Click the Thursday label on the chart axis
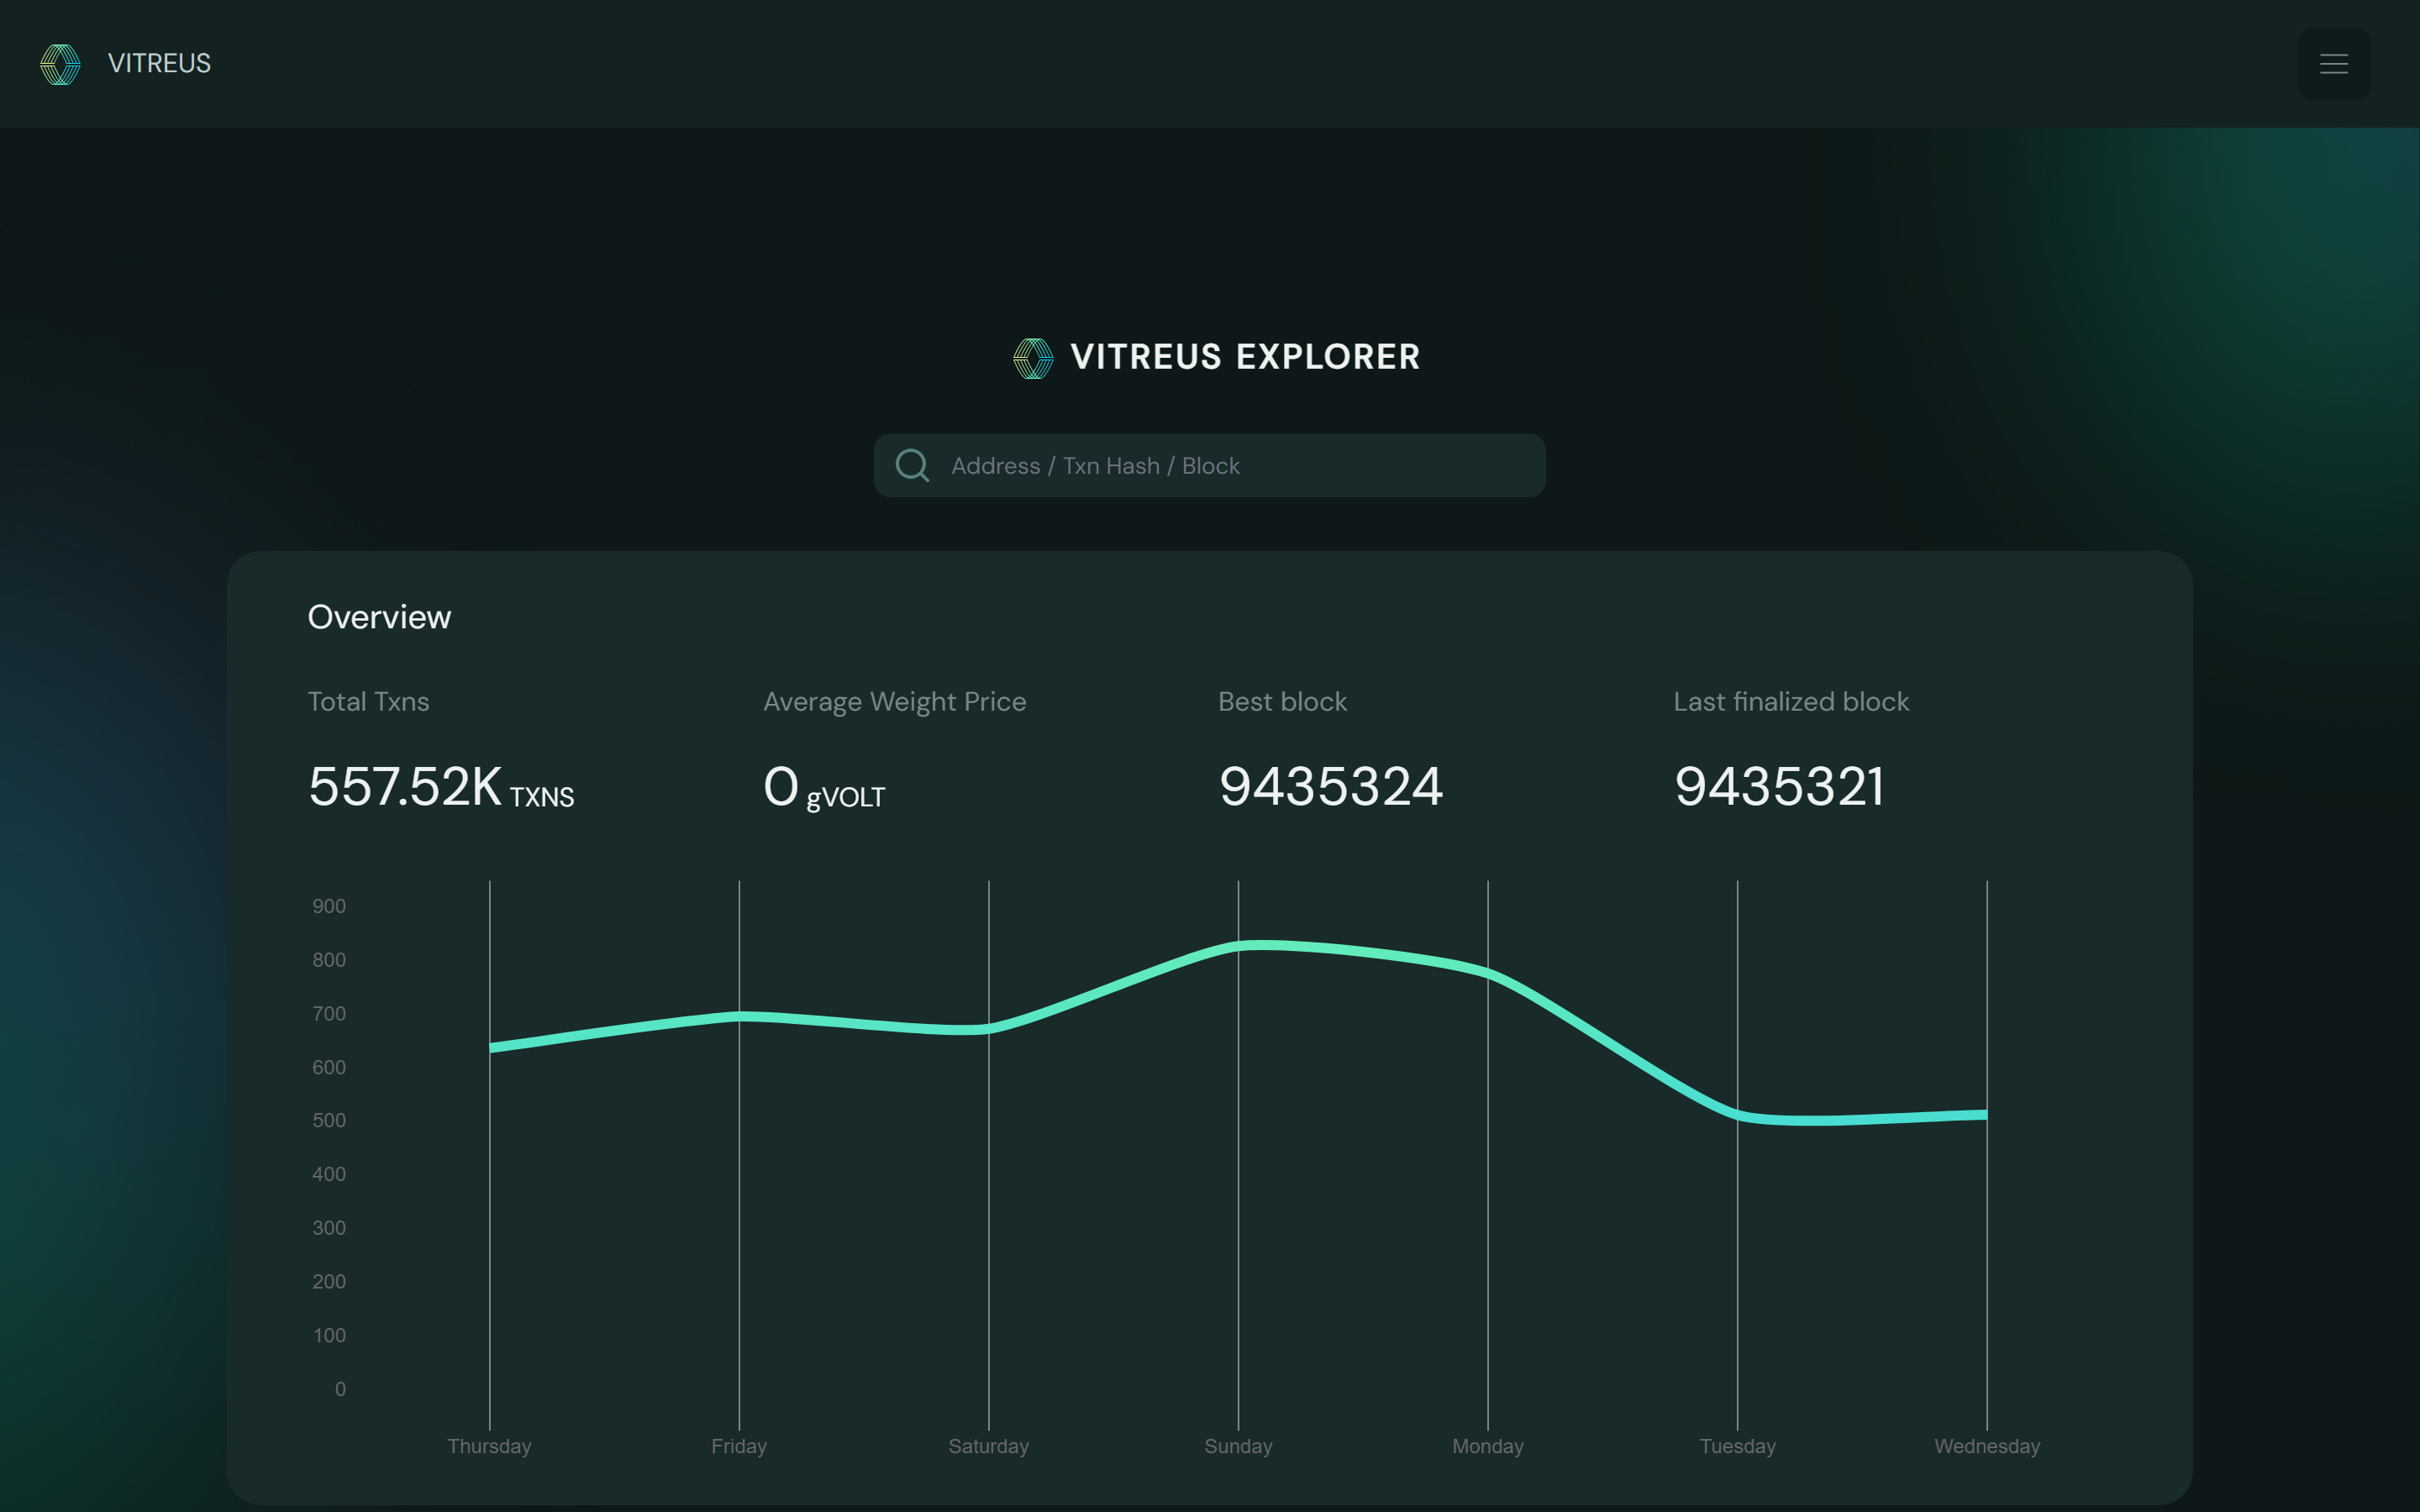This screenshot has width=2420, height=1512. pos(489,1446)
